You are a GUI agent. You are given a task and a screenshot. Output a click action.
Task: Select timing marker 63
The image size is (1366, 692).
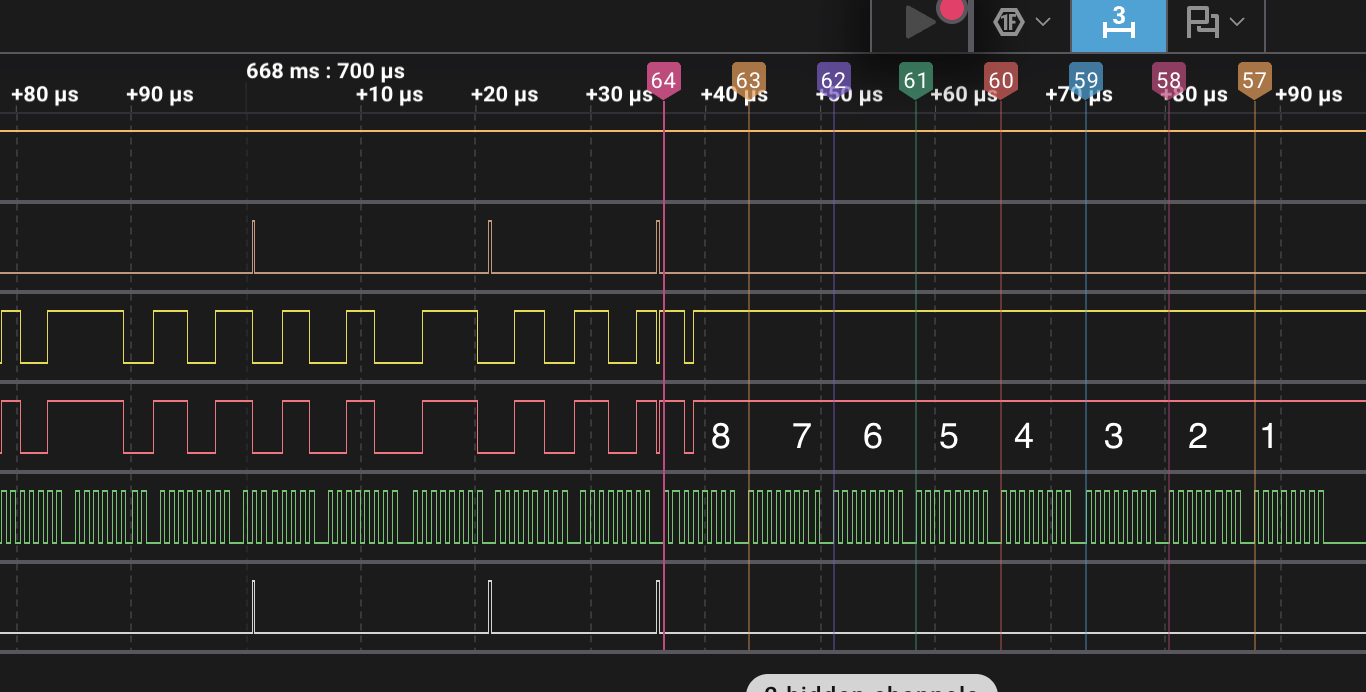pyautogui.click(x=748, y=80)
